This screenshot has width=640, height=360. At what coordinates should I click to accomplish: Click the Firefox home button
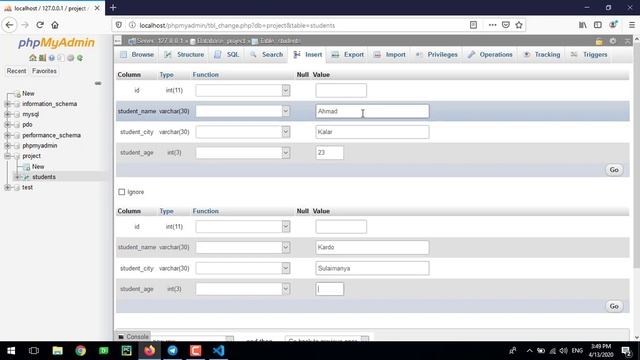[55, 25]
